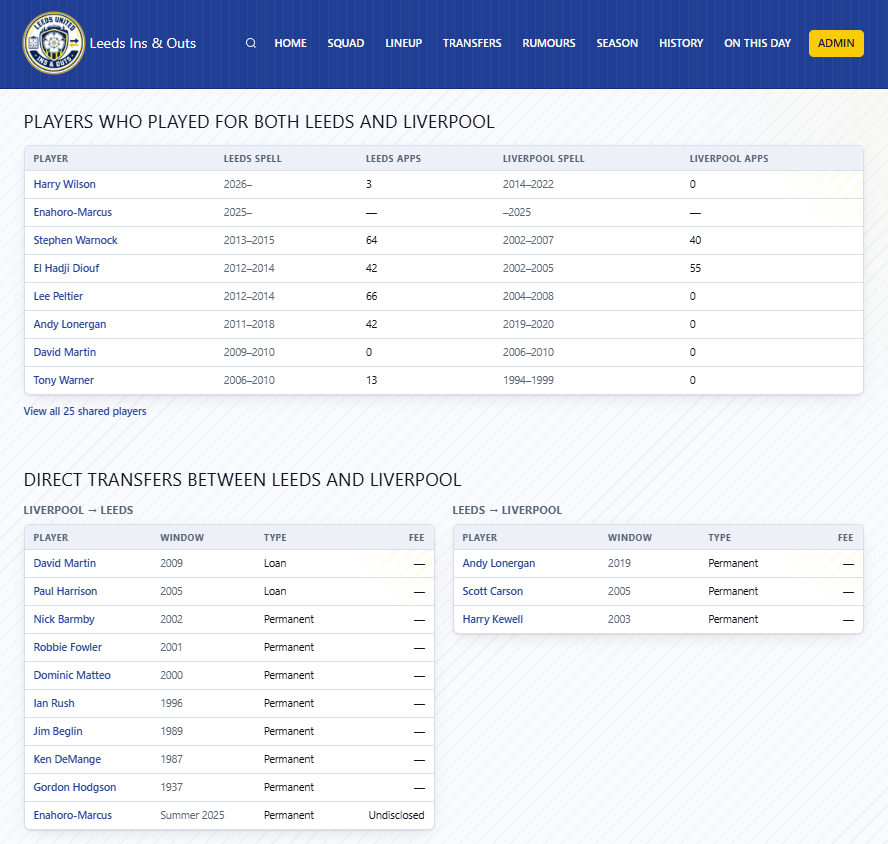Viewport: 888px width, 844px height.
Task: Click the Direct Transfers section heading
Action: [242, 480]
